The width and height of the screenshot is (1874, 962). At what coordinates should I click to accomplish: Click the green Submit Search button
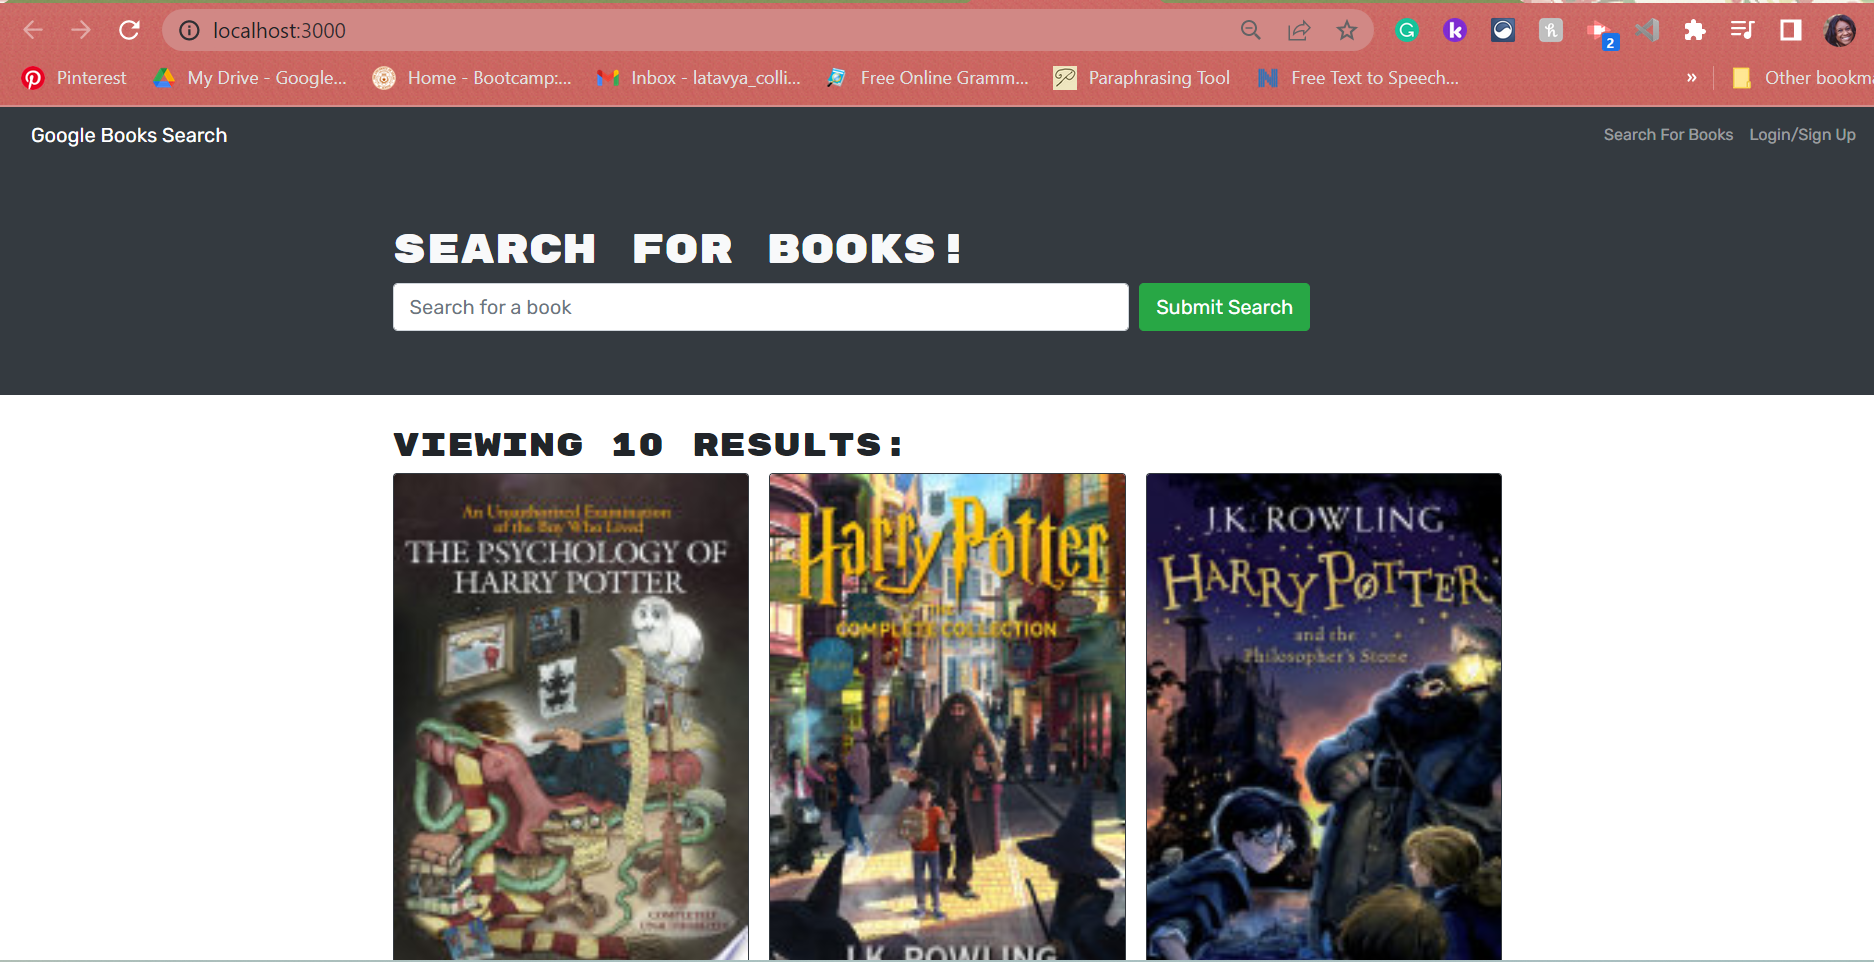click(1224, 307)
